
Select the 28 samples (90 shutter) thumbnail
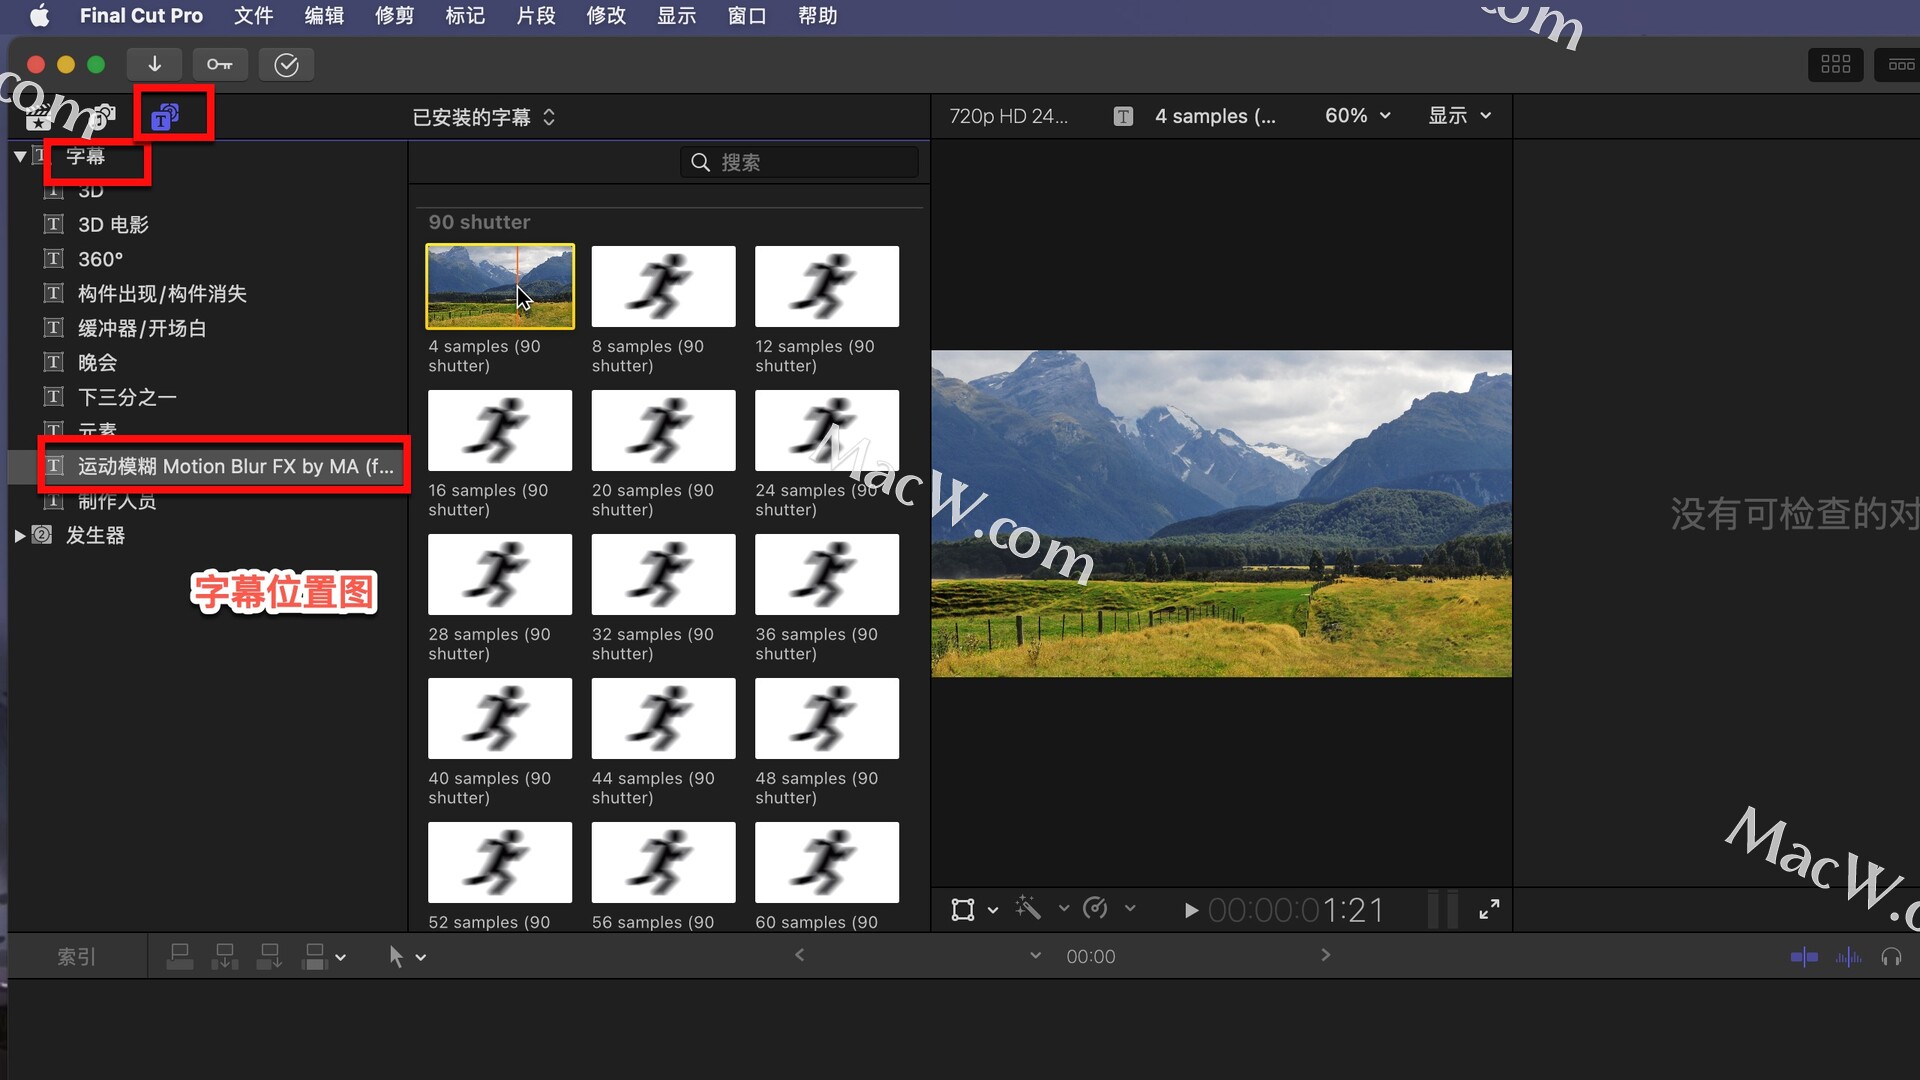(x=500, y=574)
